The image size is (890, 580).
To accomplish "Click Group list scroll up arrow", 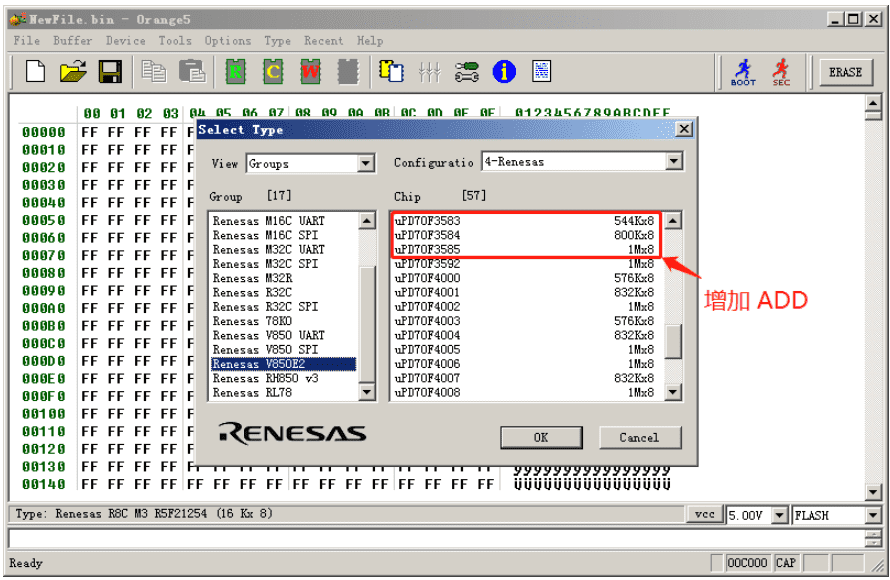I will coord(367,221).
